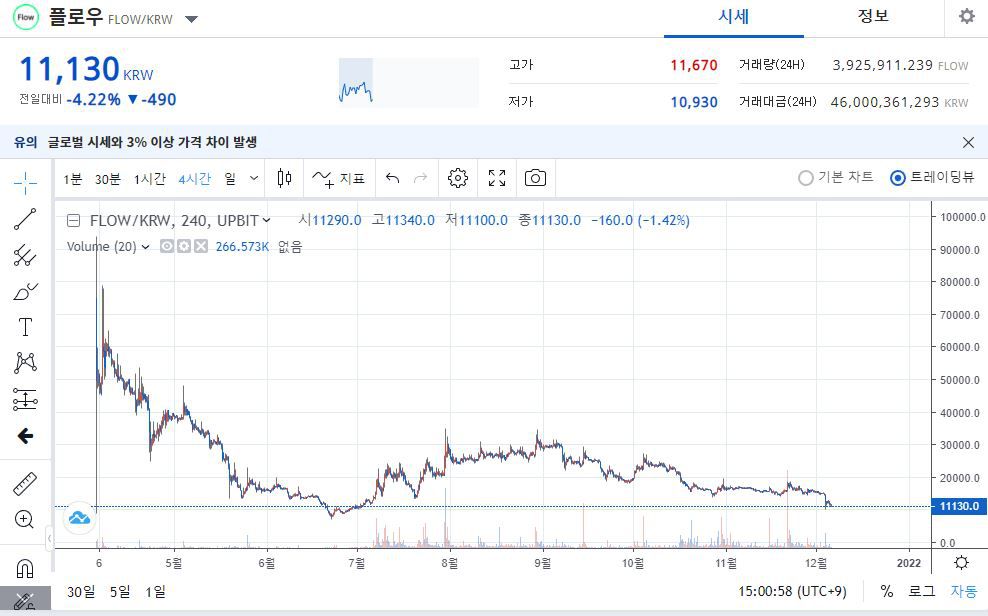Click the 15:00:58 (UTC+9) timezone button
The image size is (988, 616).
793,592
